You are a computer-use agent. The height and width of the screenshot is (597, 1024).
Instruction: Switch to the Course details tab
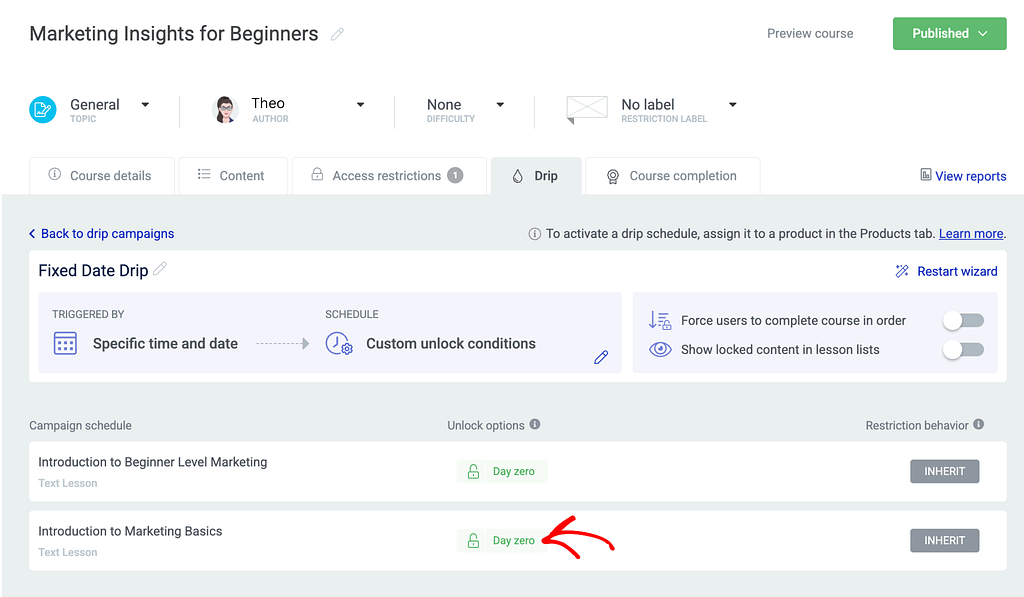point(101,176)
